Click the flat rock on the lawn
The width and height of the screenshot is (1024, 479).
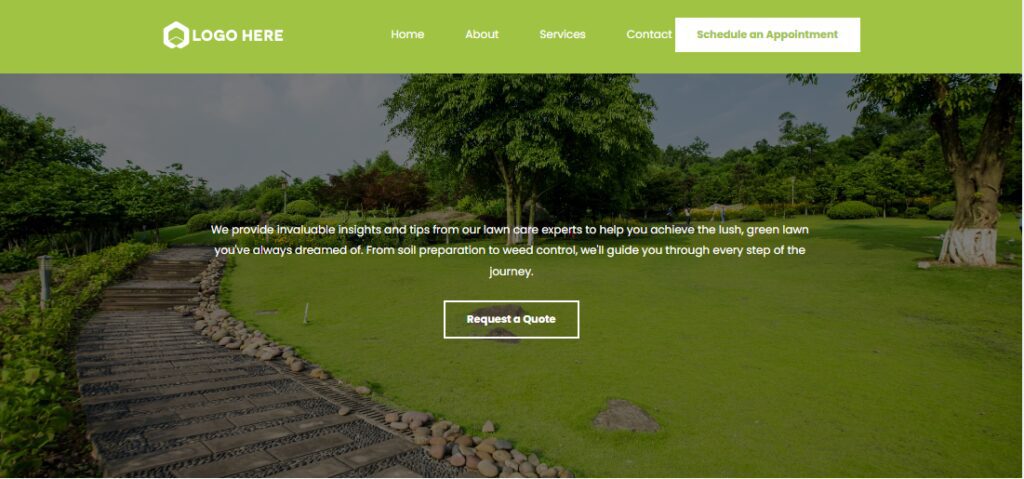pyautogui.click(x=626, y=416)
